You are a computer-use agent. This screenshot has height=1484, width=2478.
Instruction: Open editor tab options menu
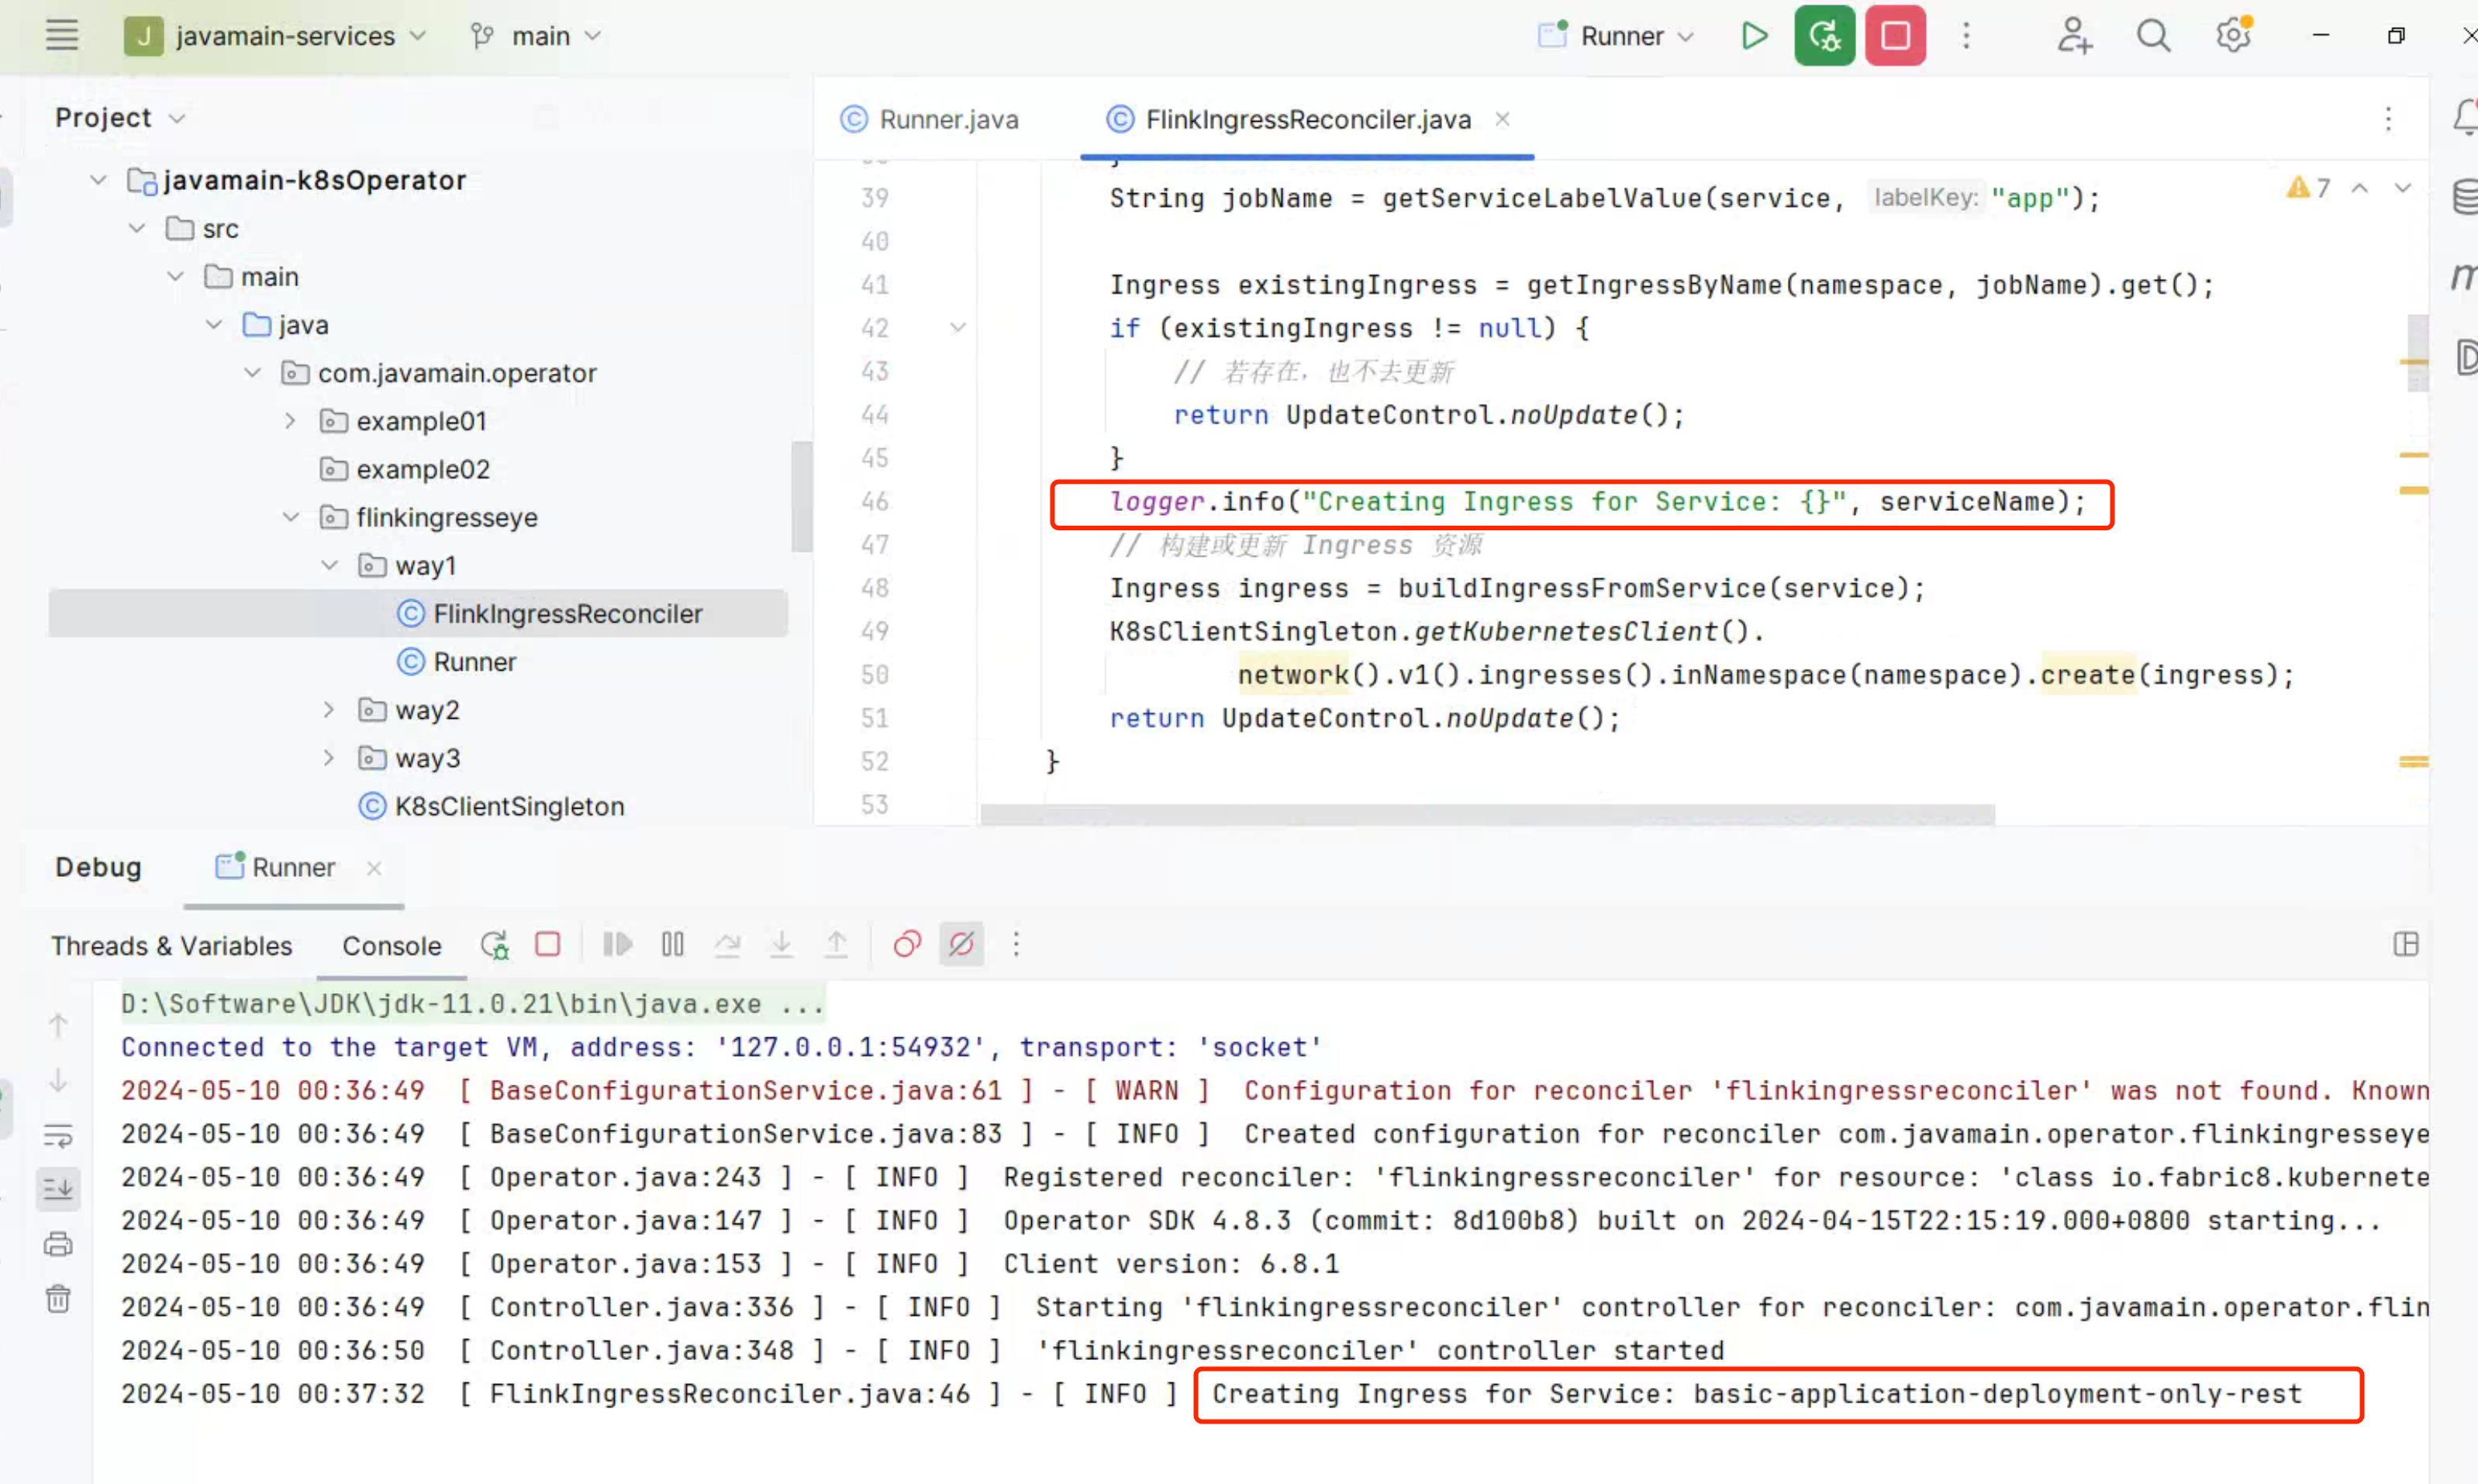(x=2388, y=119)
